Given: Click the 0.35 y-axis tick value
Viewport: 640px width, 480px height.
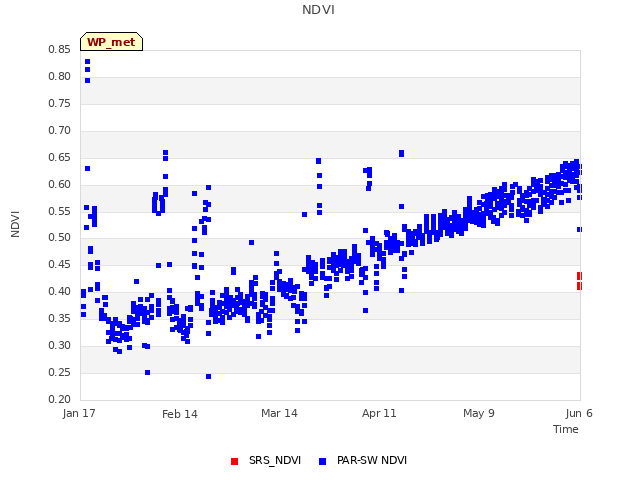Looking at the screenshot, I should [59, 318].
